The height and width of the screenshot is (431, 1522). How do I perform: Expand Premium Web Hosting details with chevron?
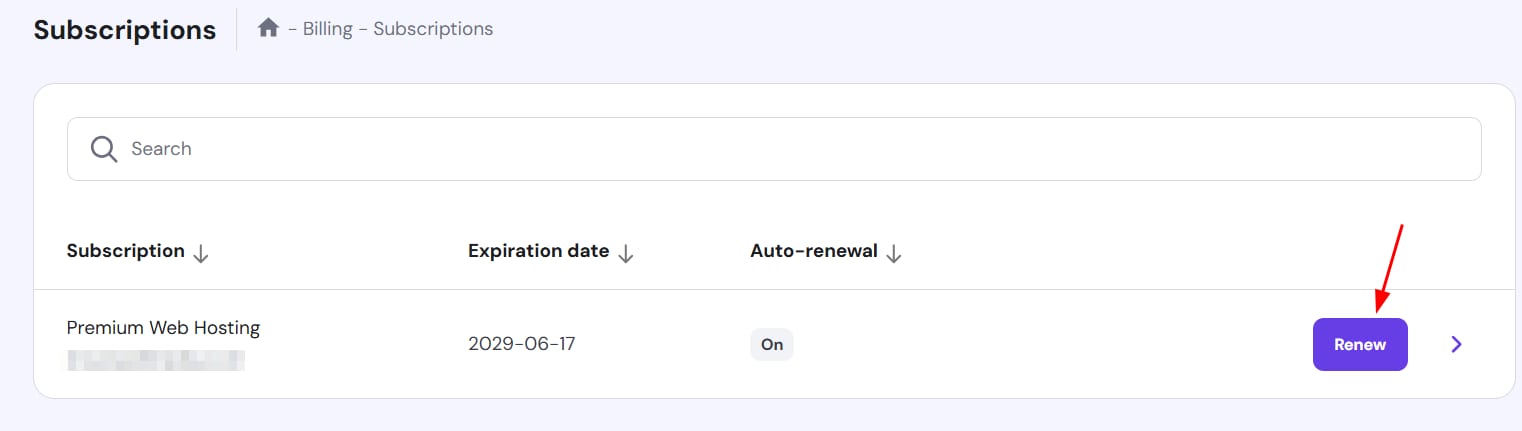1456,344
